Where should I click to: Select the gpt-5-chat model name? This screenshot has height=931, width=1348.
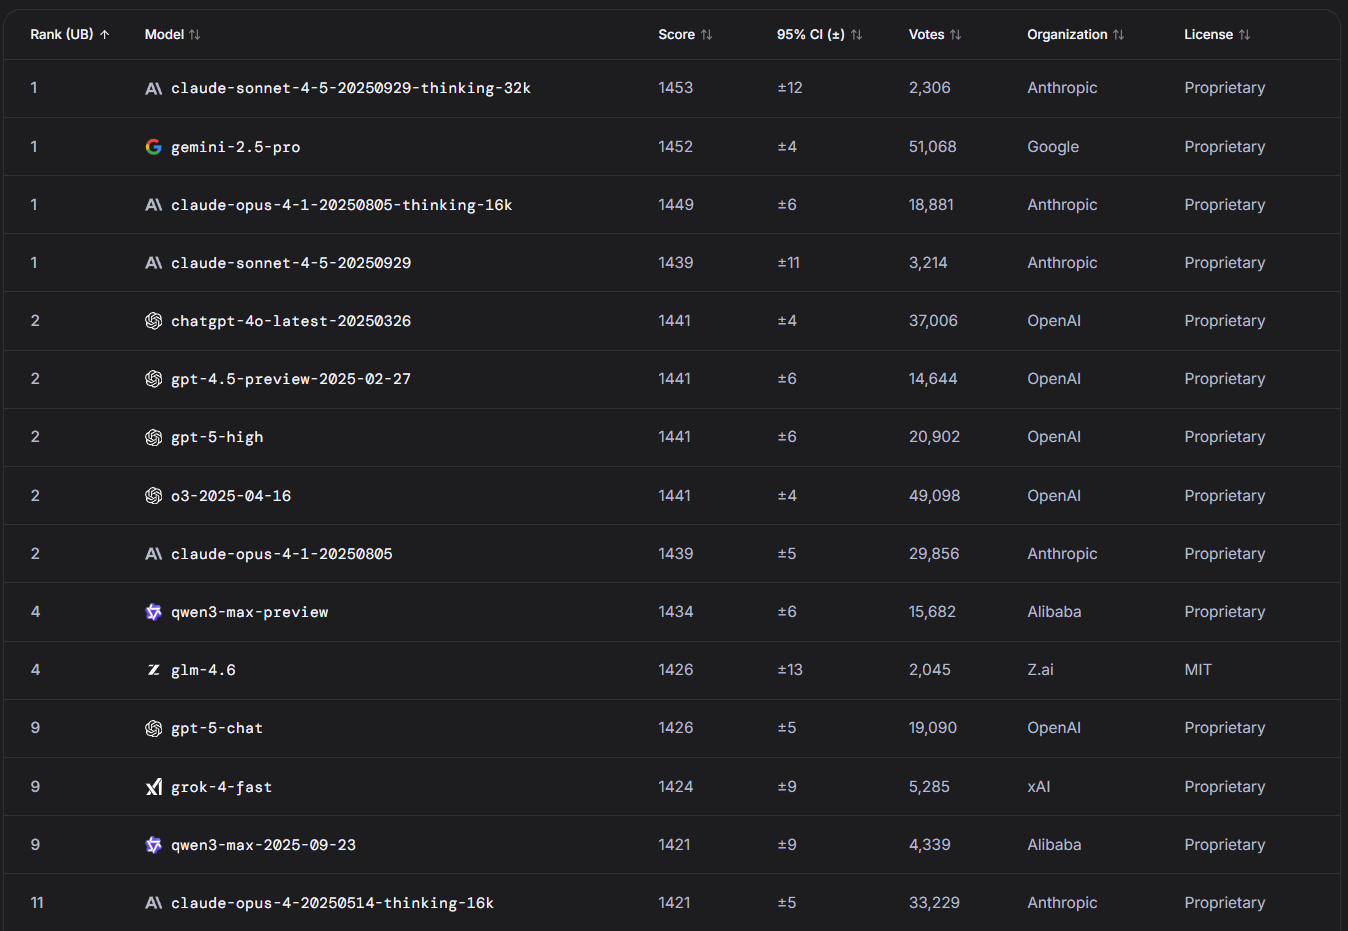coord(217,728)
